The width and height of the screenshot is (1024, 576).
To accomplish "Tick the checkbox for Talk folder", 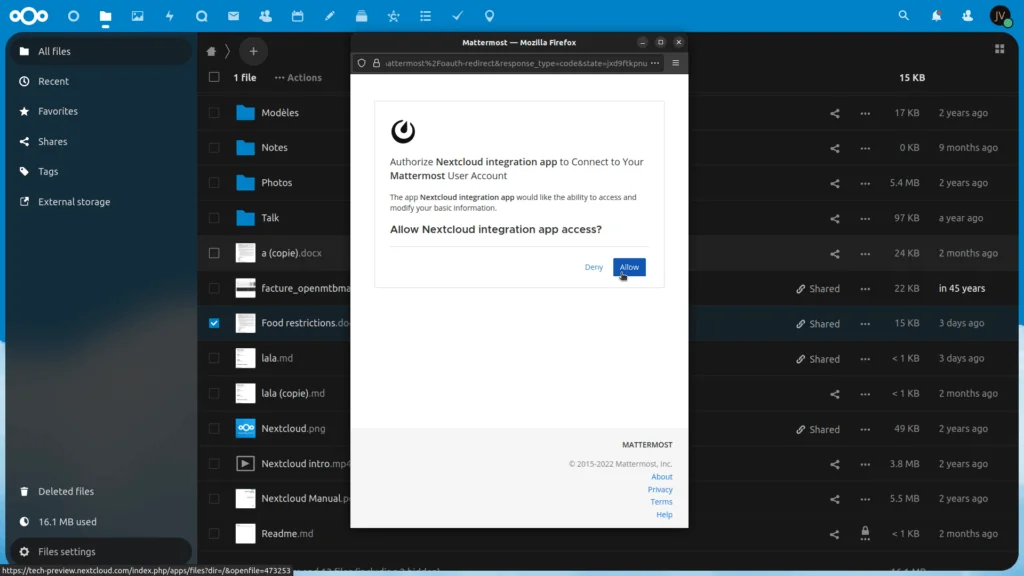I will pos(214,218).
